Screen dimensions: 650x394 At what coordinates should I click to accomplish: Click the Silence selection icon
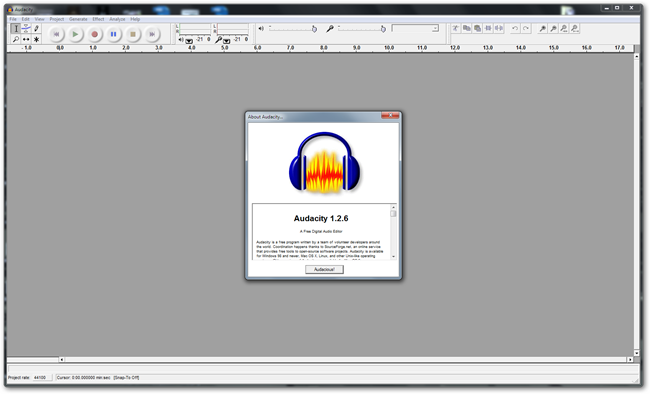499,28
